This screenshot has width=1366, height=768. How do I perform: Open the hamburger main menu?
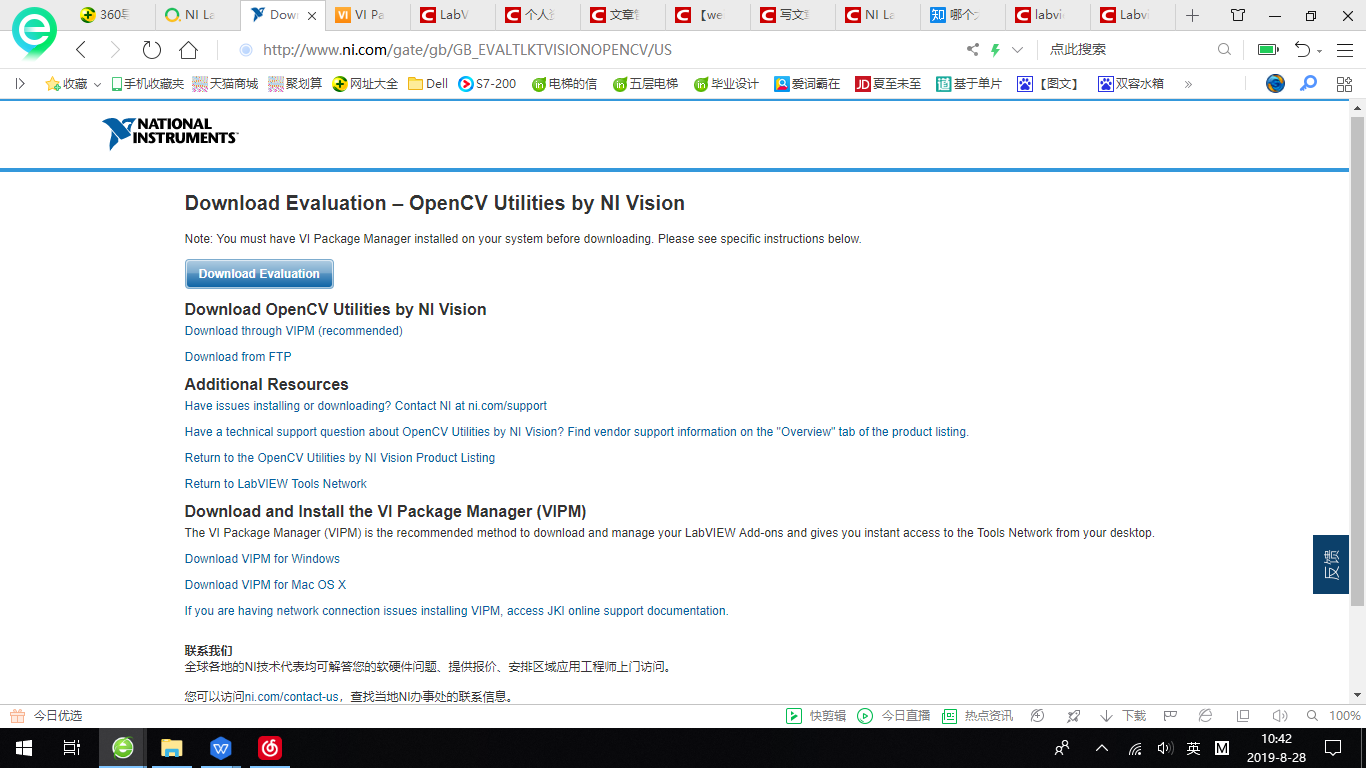(1348, 50)
